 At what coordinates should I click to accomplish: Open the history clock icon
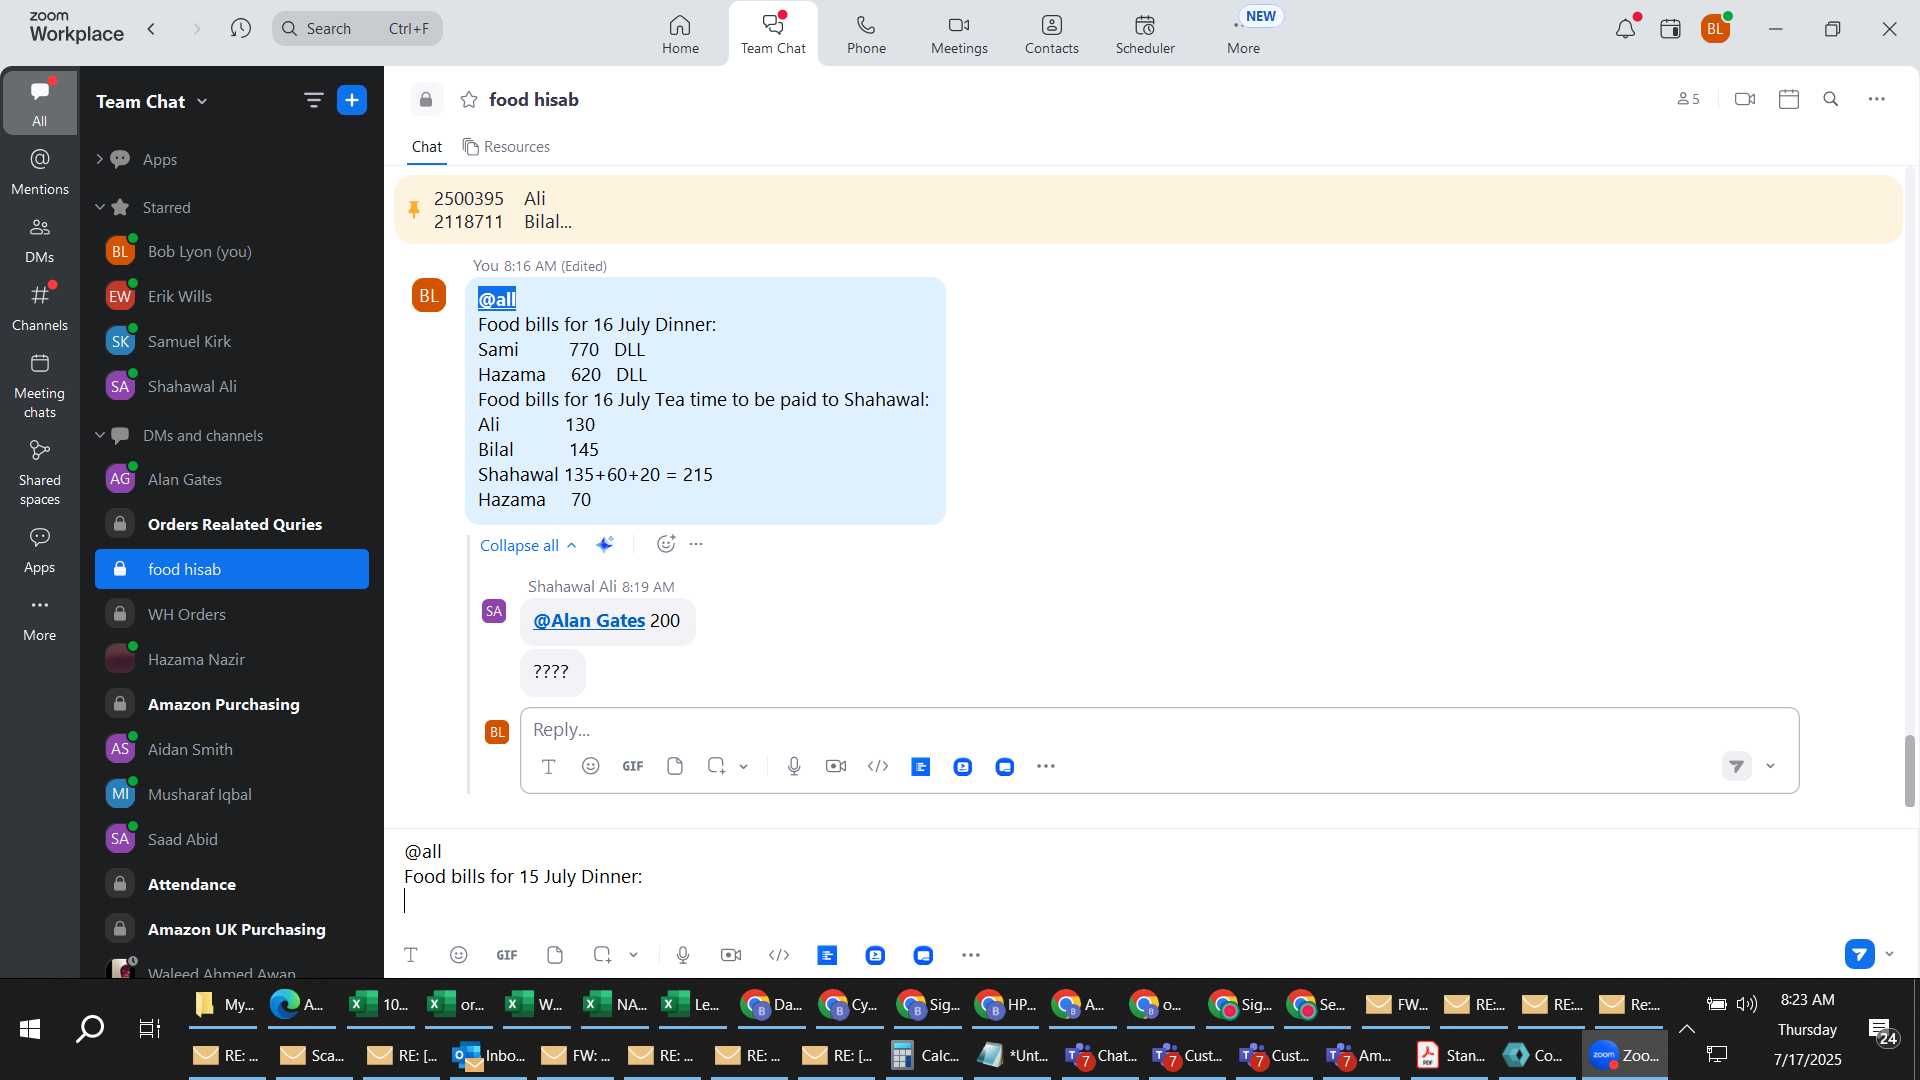[241, 28]
